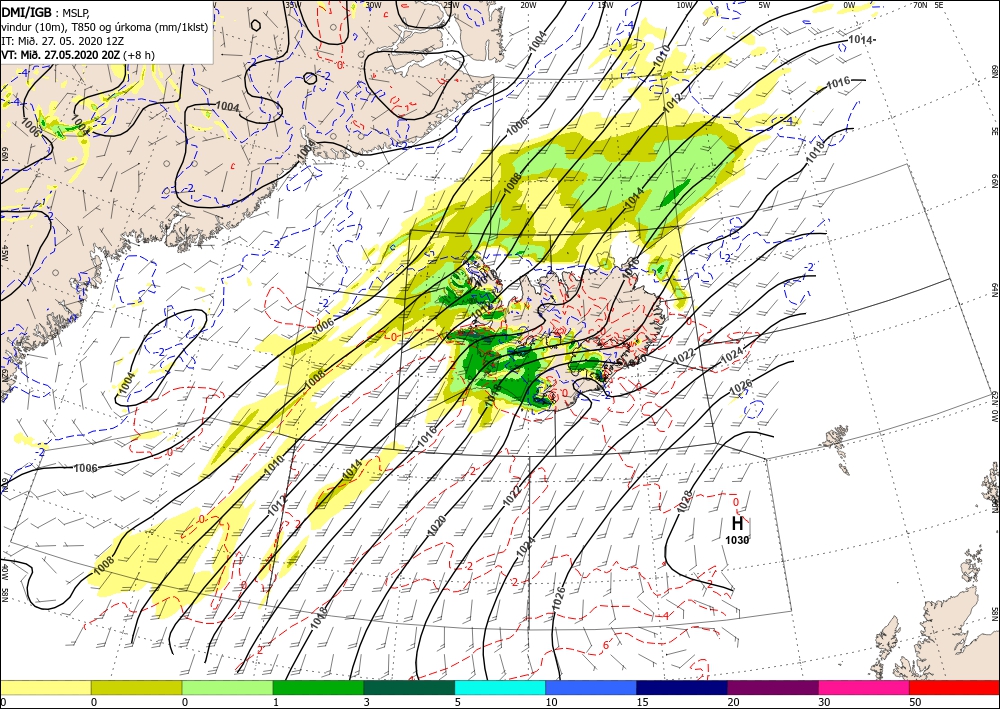Screen dimensions: 1000x709
Task: Click the pink 30 mm legend swatch
Action: [864, 687]
